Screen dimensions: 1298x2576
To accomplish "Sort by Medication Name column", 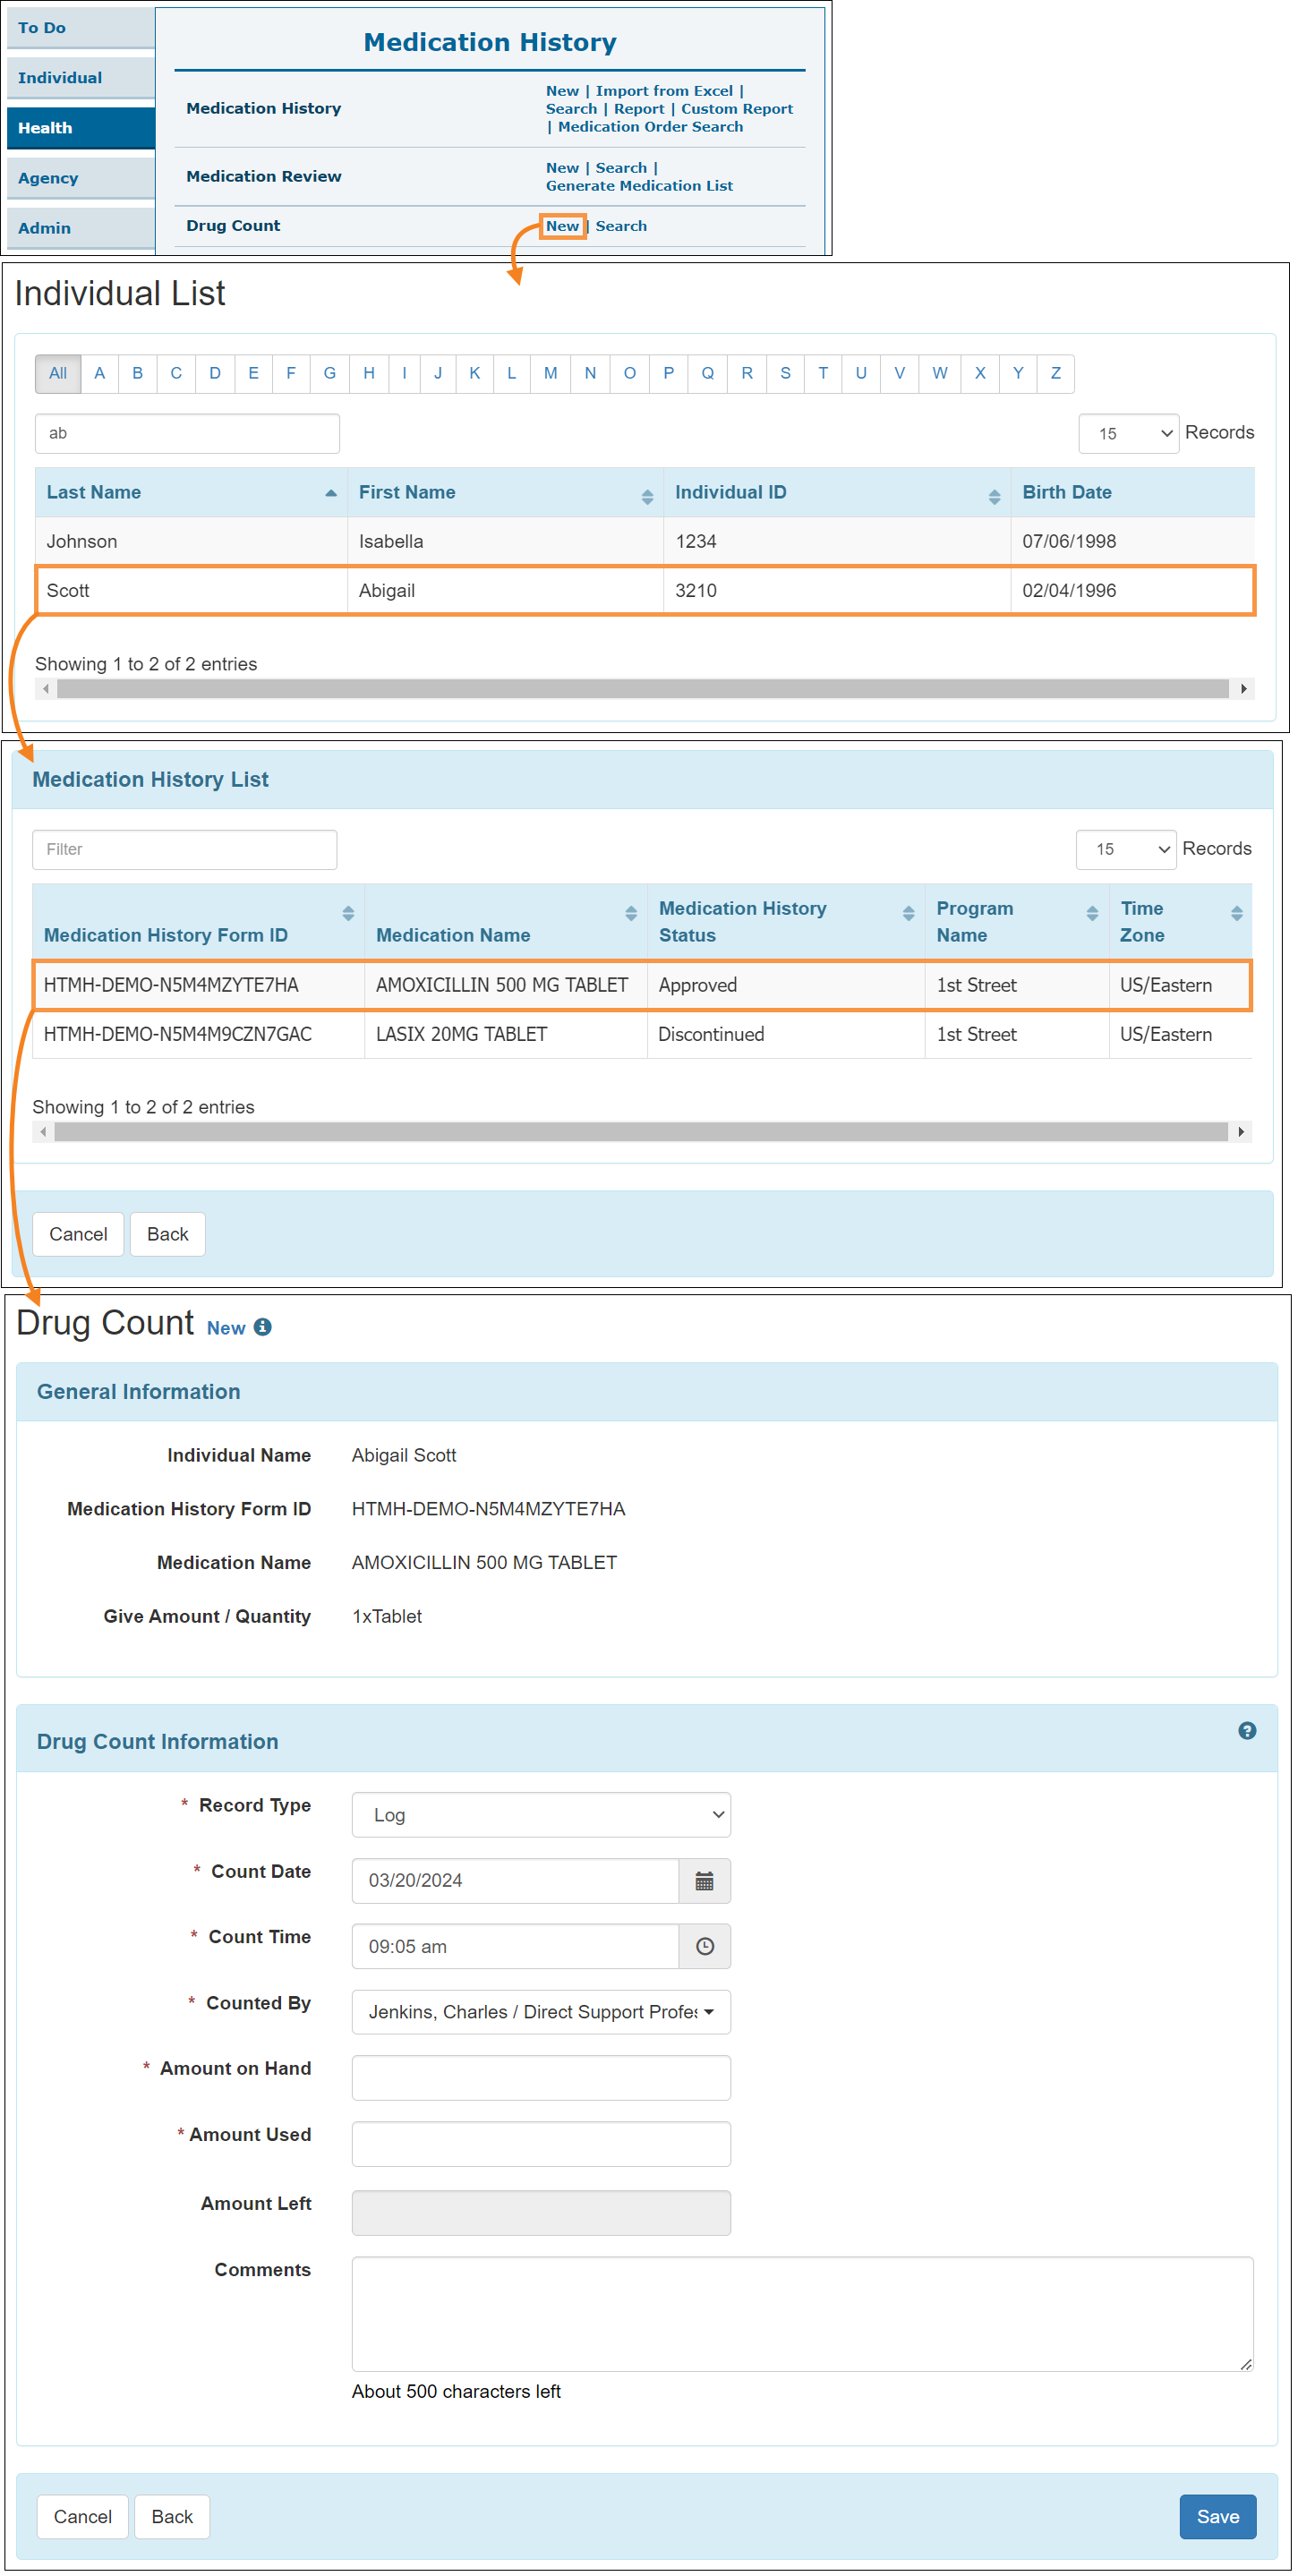I will (506, 922).
